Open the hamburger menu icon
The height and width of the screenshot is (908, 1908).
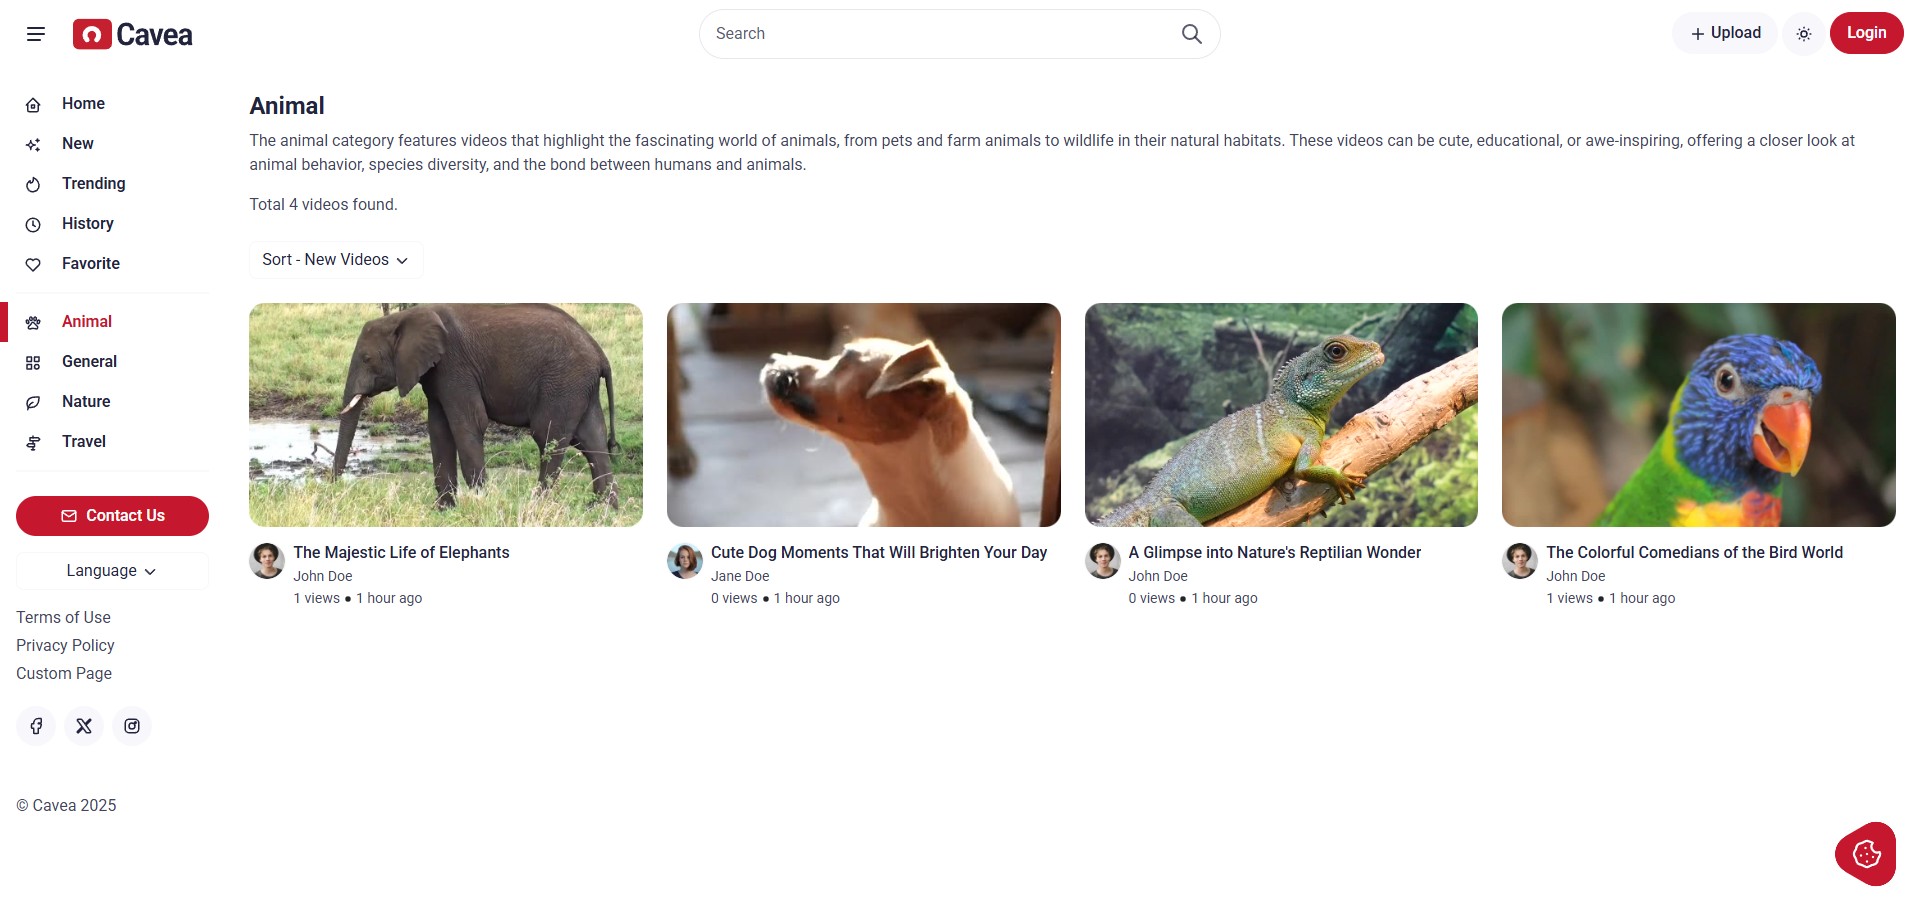click(36, 34)
